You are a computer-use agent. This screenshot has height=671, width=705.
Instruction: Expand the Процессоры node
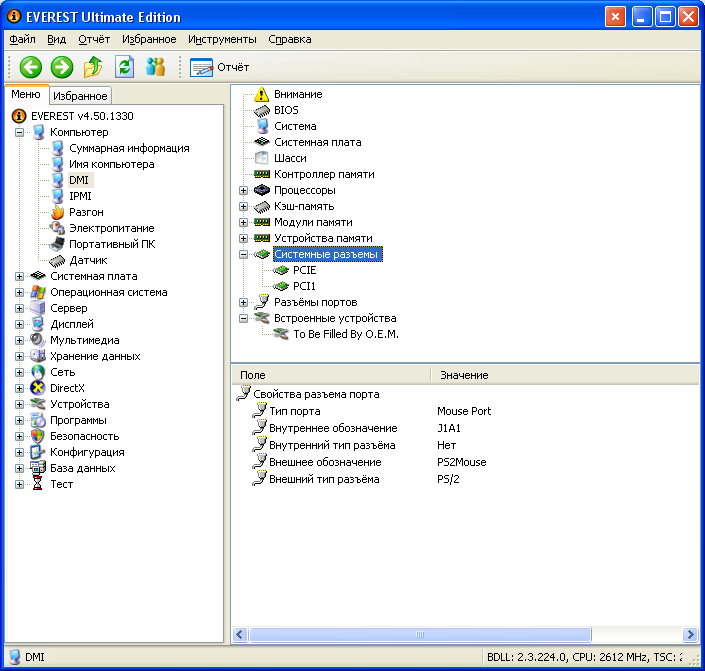click(243, 190)
